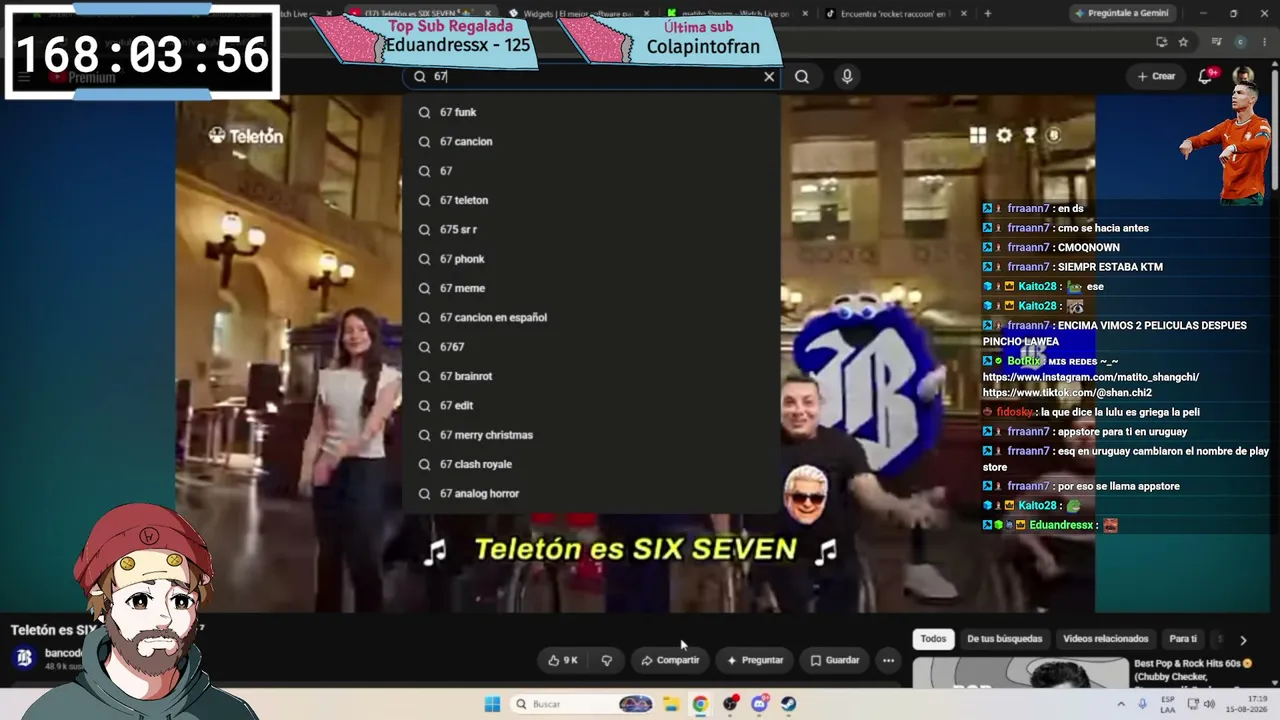Select the "67 phonk" suggestion
1280x720 pixels.
[x=590, y=259]
